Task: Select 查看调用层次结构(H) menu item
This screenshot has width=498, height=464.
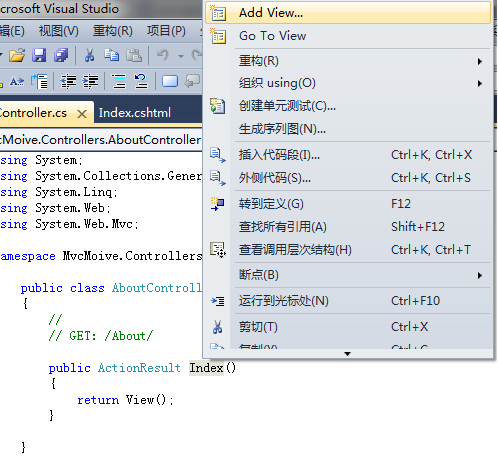Action: coord(348,250)
